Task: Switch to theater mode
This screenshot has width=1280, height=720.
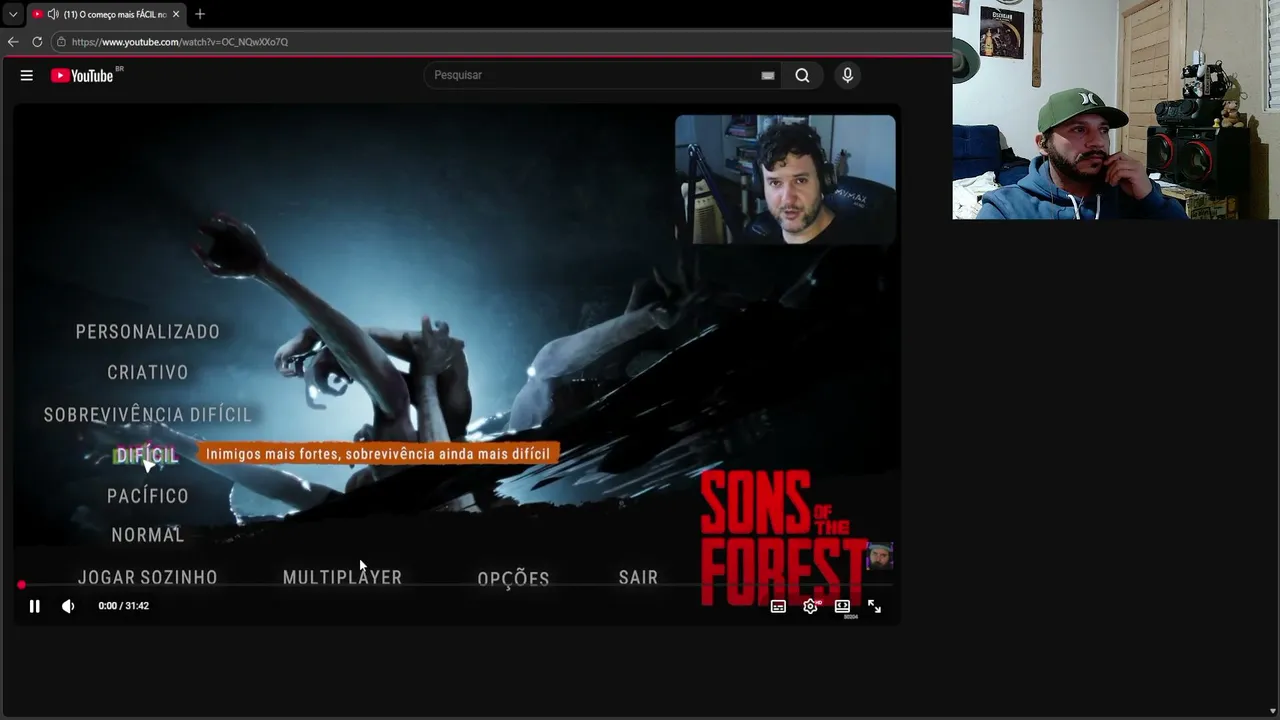Action: pyautogui.click(x=842, y=606)
